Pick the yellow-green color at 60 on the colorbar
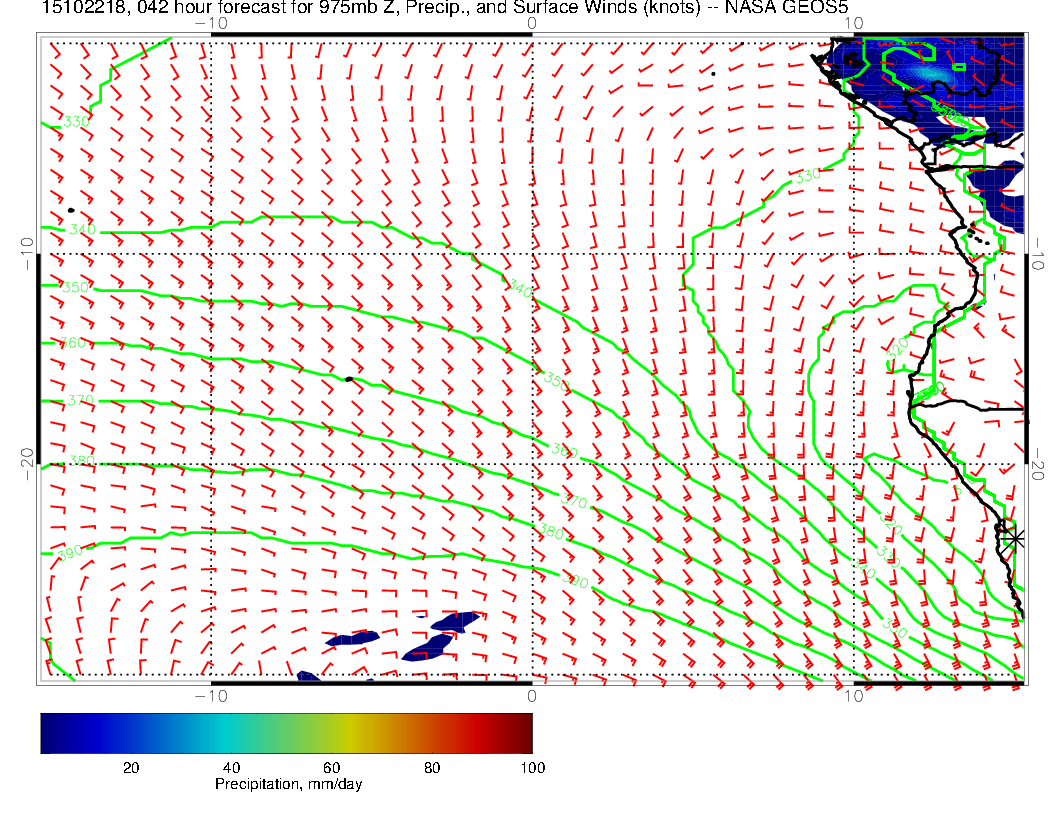 pos(332,732)
